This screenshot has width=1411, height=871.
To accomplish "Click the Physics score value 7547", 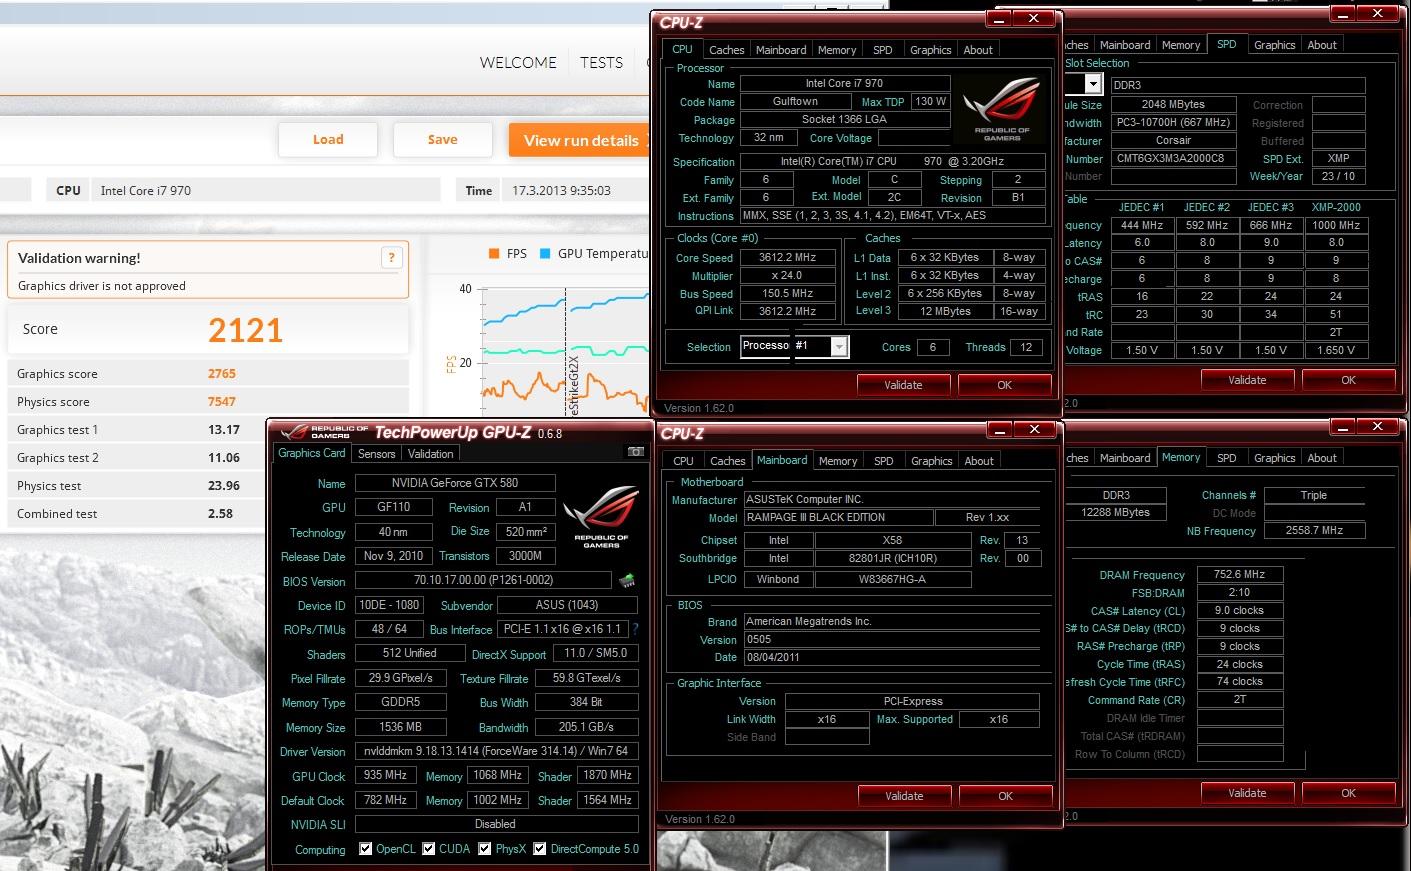I will (x=222, y=402).
